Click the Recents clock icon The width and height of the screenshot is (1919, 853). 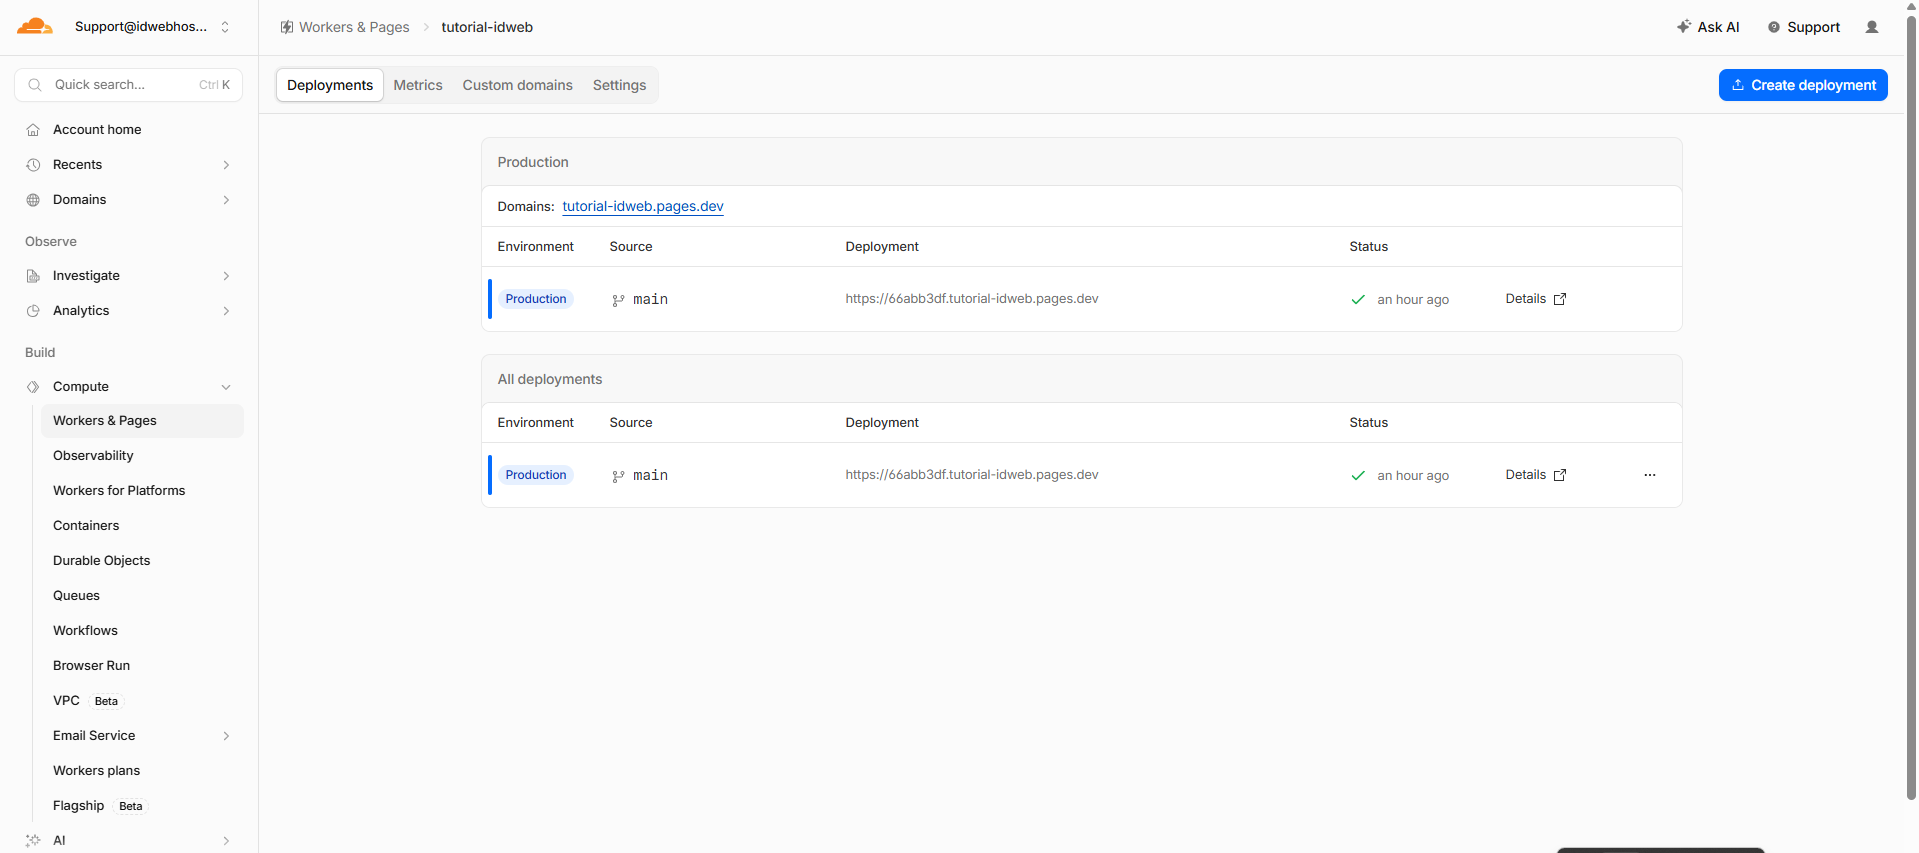click(x=33, y=165)
